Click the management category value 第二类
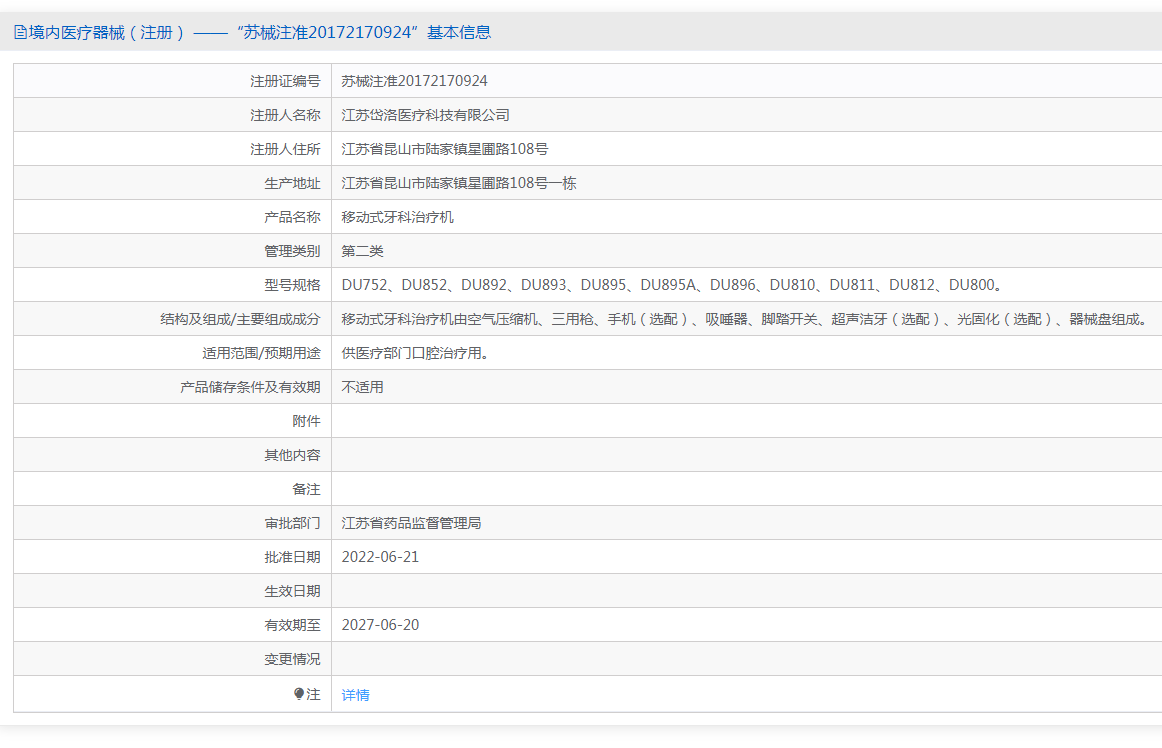Screen dimensions: 1162x748 click(x=363, y=251)
